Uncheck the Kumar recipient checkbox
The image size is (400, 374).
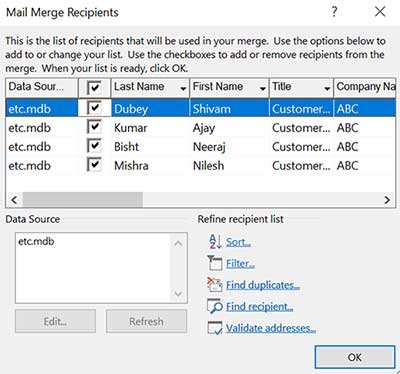pyautogui.click(x=94, y=127)
